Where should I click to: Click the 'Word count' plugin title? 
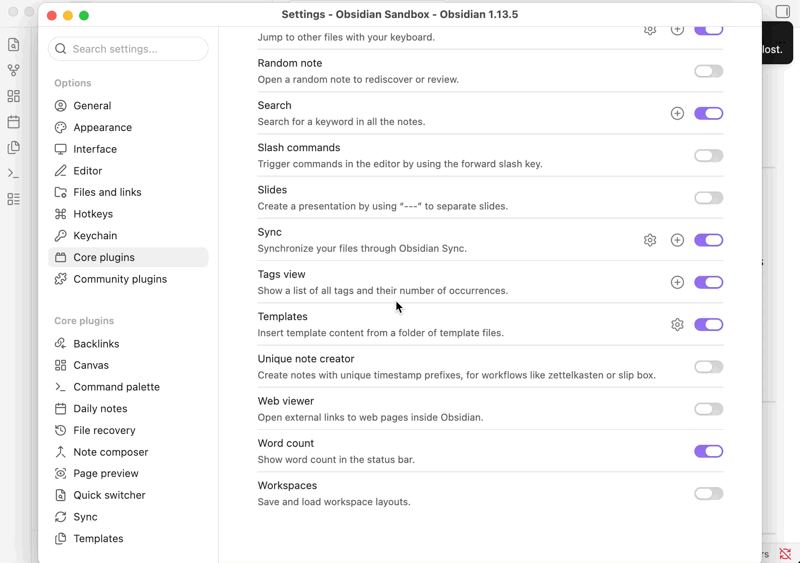[286, 443]
